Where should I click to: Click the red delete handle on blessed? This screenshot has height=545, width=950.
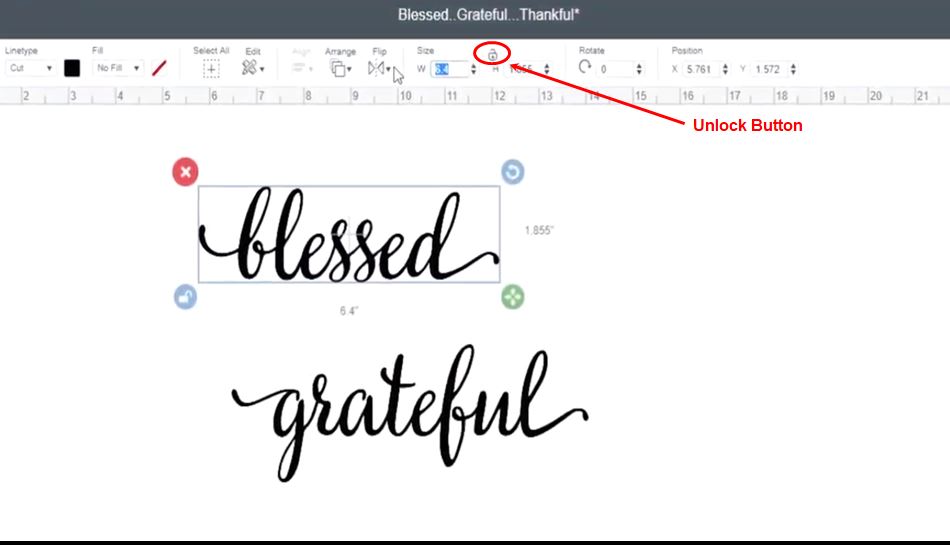pos(185,172)
